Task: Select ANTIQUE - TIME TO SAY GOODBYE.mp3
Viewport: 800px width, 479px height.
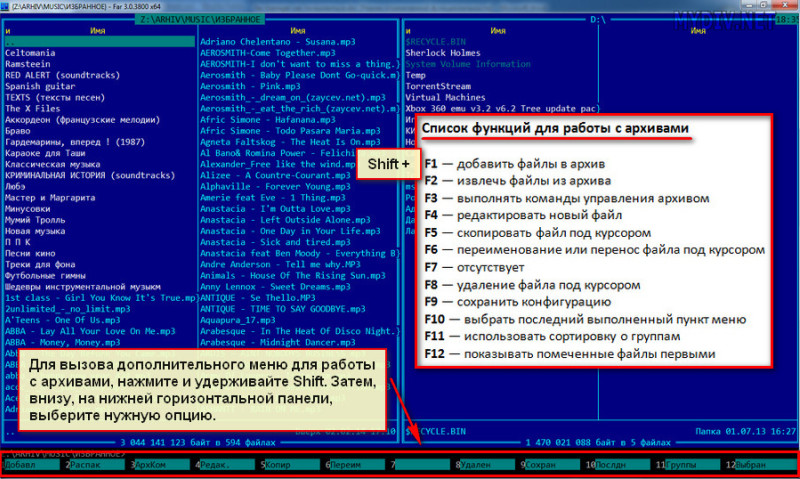Action: pos(283,309)
